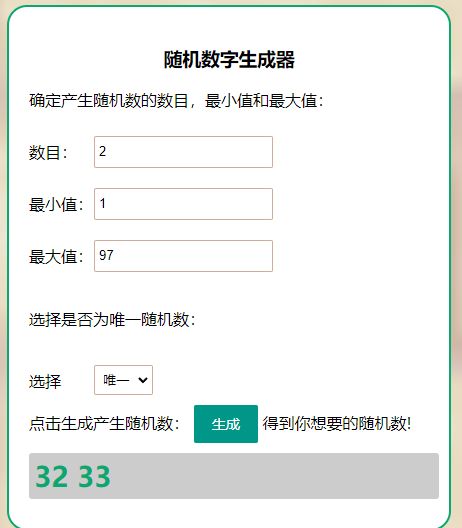Click the 最小值: field label
Screen dimensions: 462x528
(56, 204)
